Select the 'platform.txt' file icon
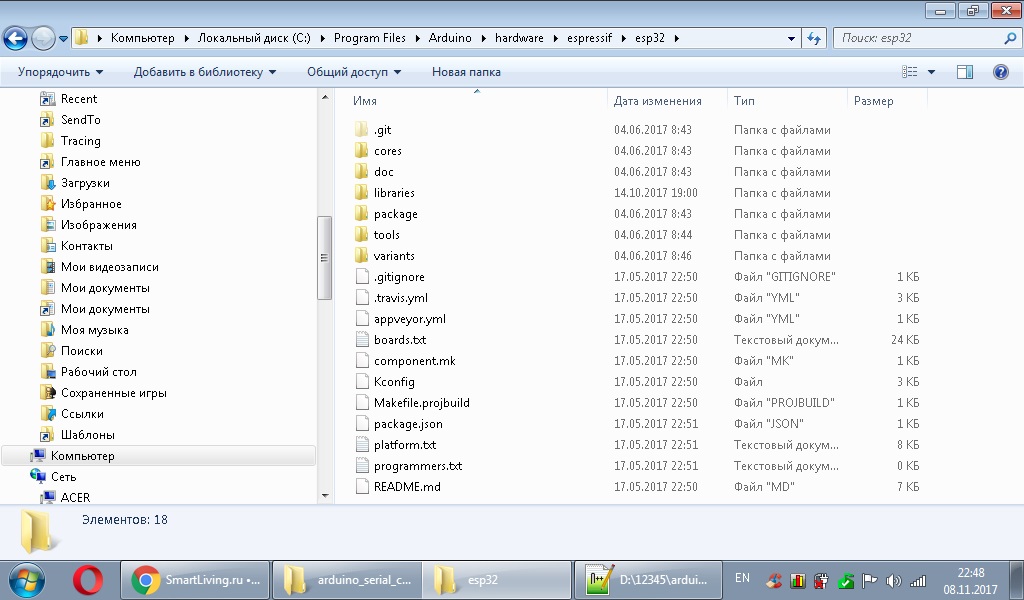The height and width of the screenshot is (600, 1024). (362, 445)
